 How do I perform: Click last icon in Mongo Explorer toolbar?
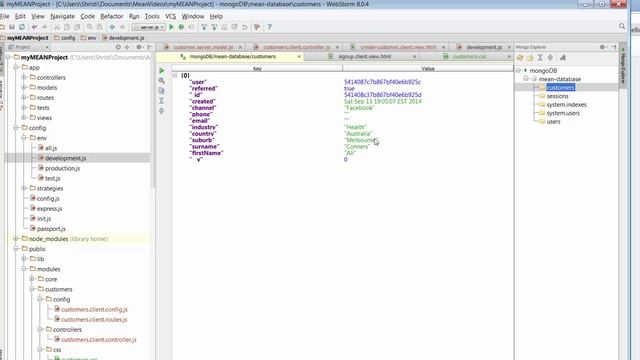[563, 58]
